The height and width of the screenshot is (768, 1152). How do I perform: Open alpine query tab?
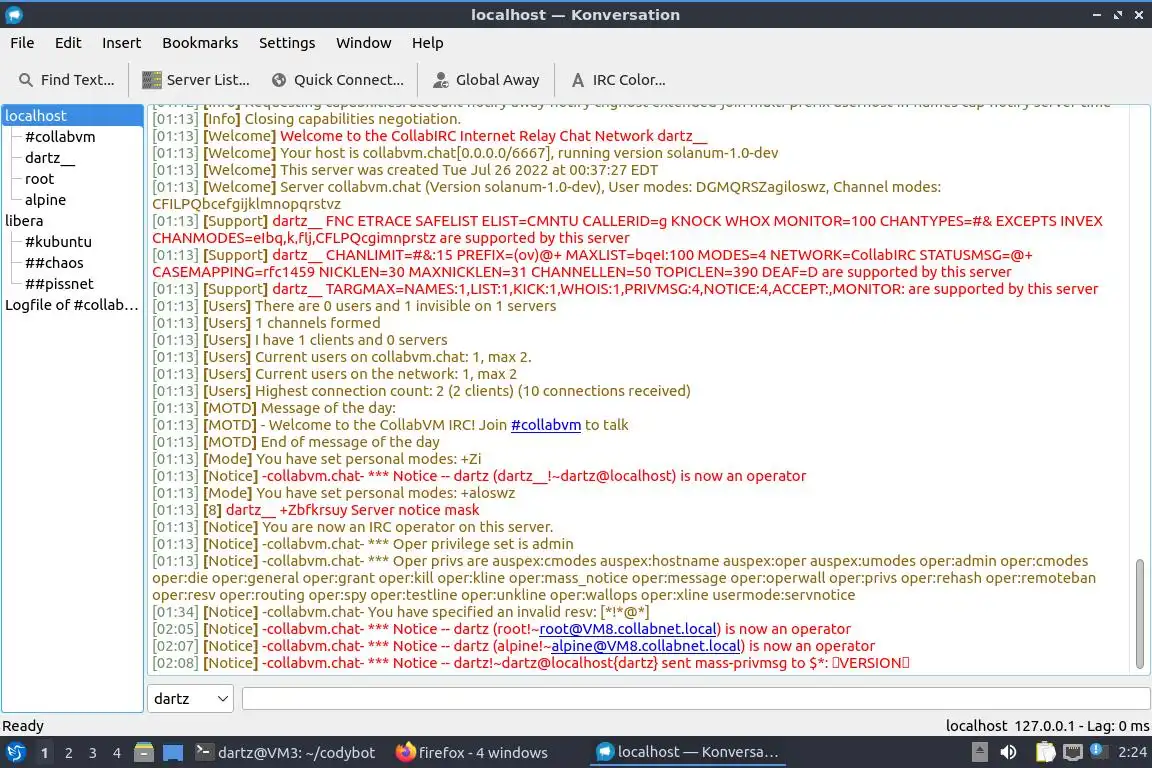45,200
